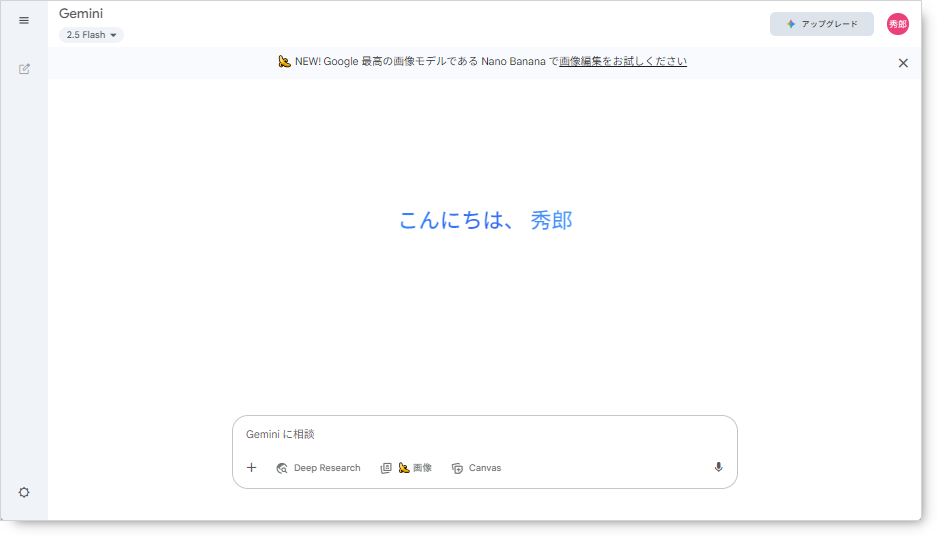Click the Gemini title text
This screenshot has height=536, width=937.
tap(81, 13)
